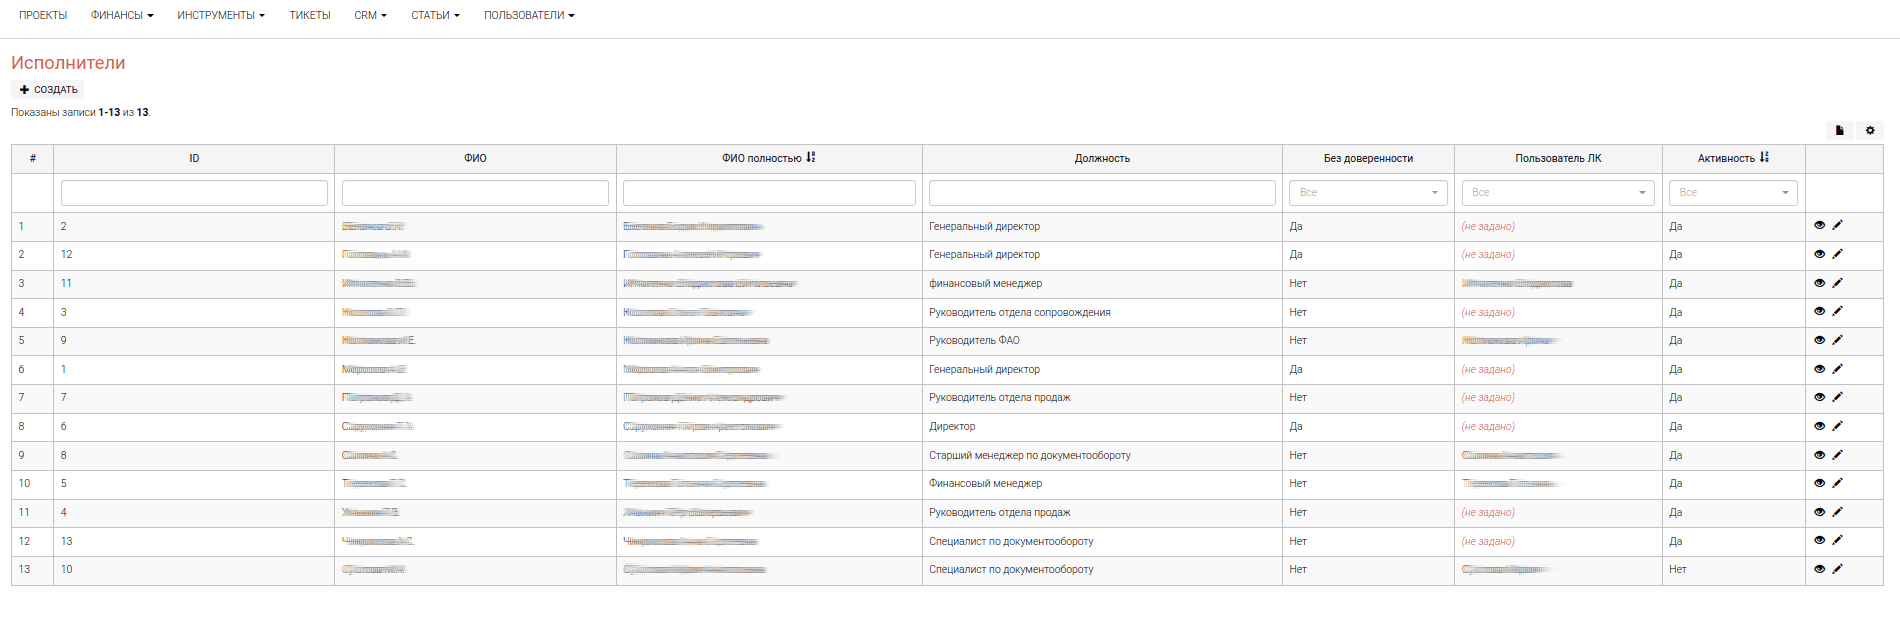Edit the финансовый менеджер row with ID 11
The width and height of the screenshot is (1900, 623).
tap(1837, 283)
